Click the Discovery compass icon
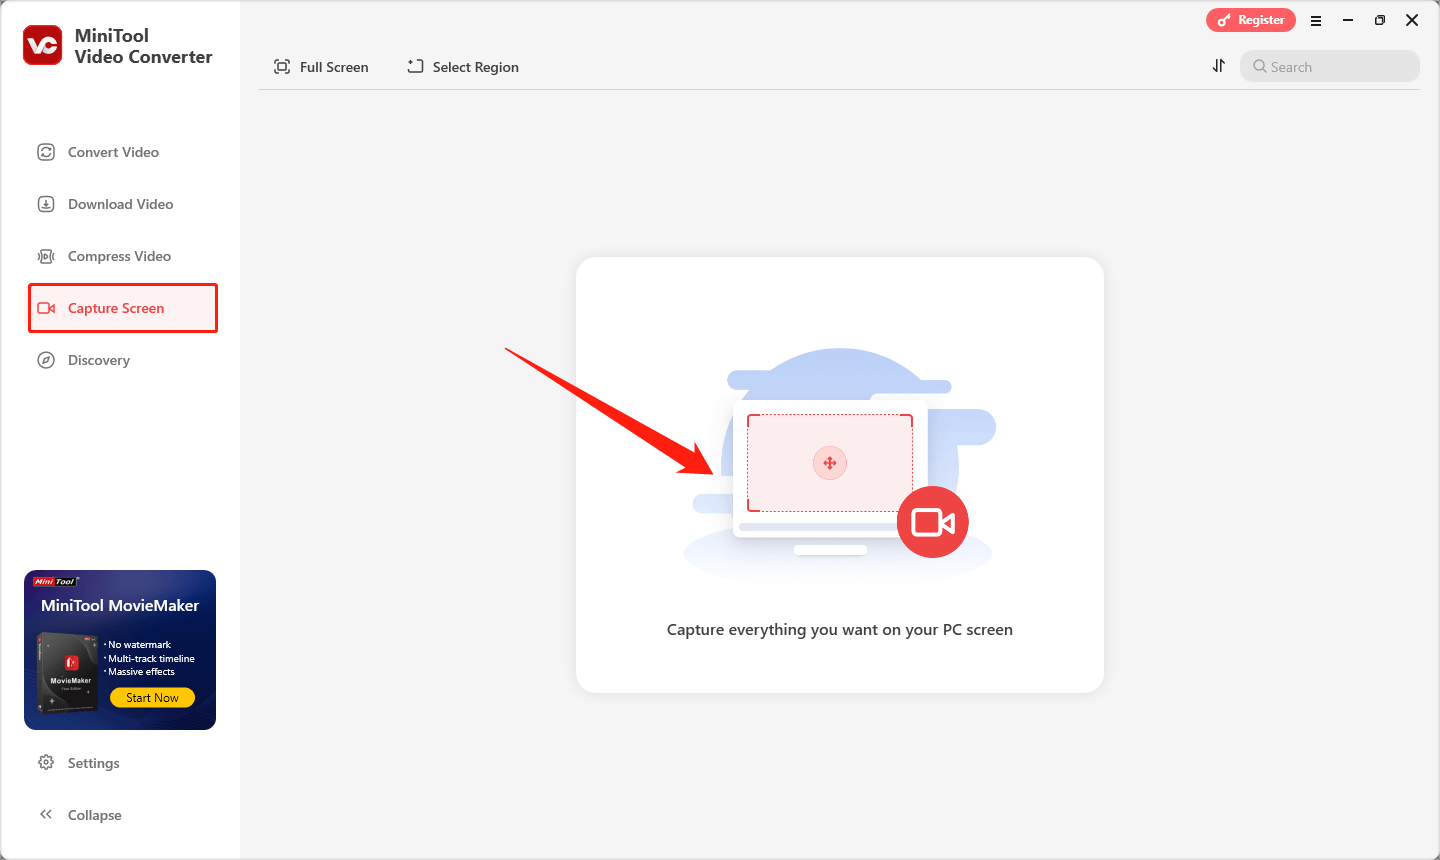 [x=46, y=360]
